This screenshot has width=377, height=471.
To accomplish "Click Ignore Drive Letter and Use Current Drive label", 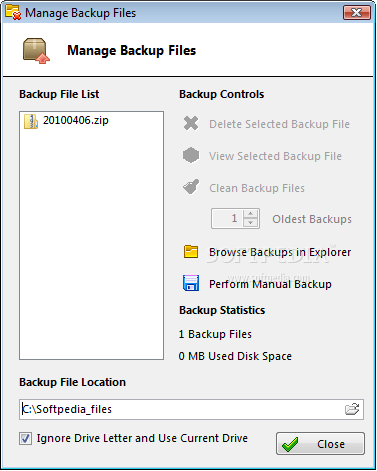I will point(142,438).
